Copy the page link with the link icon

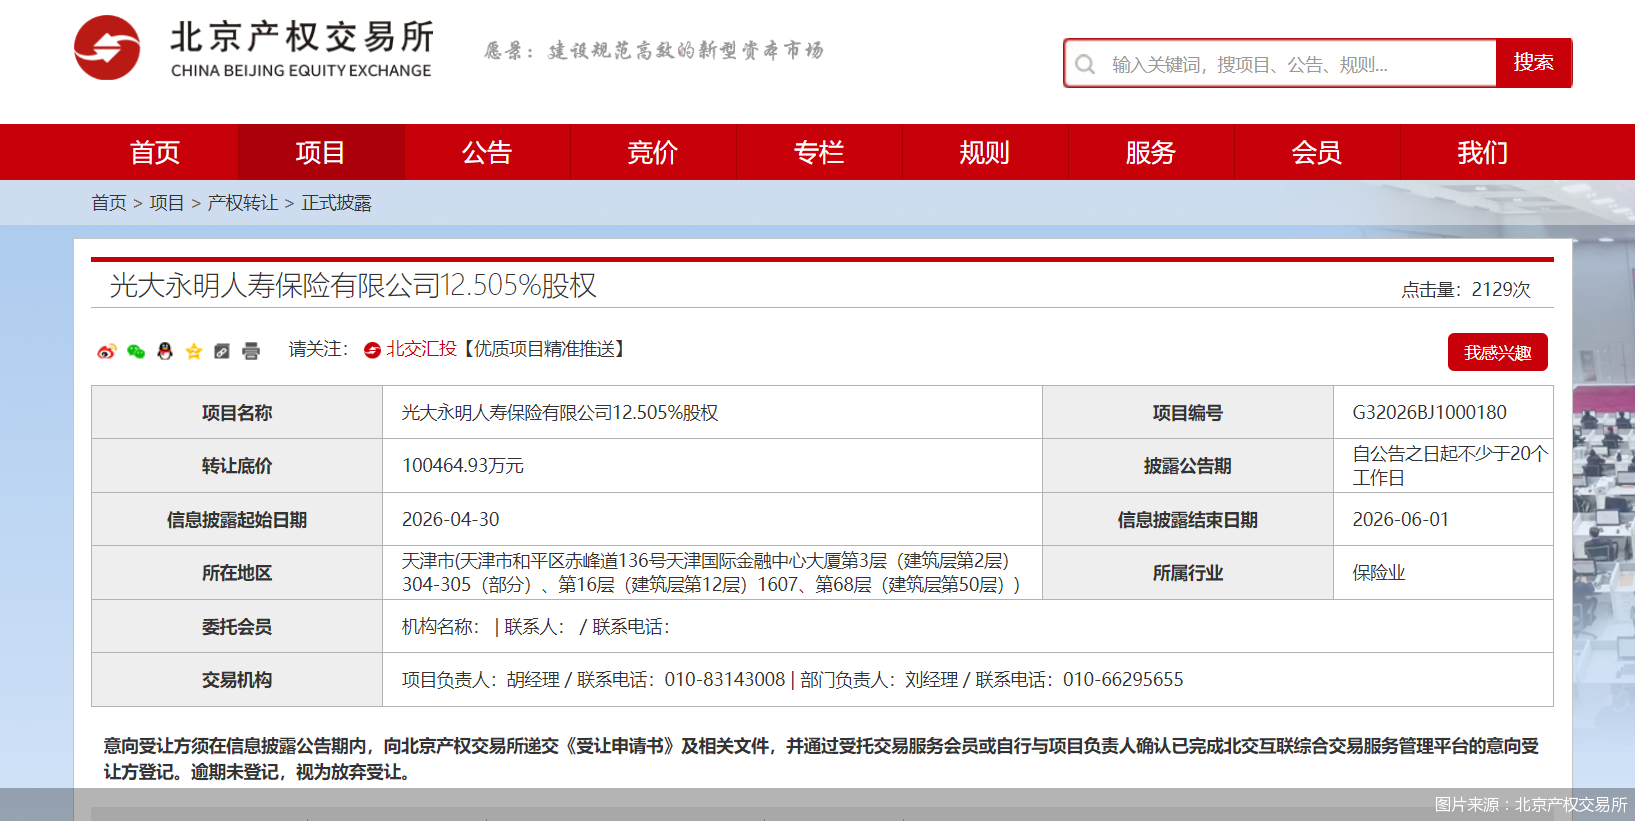point(222,351)
